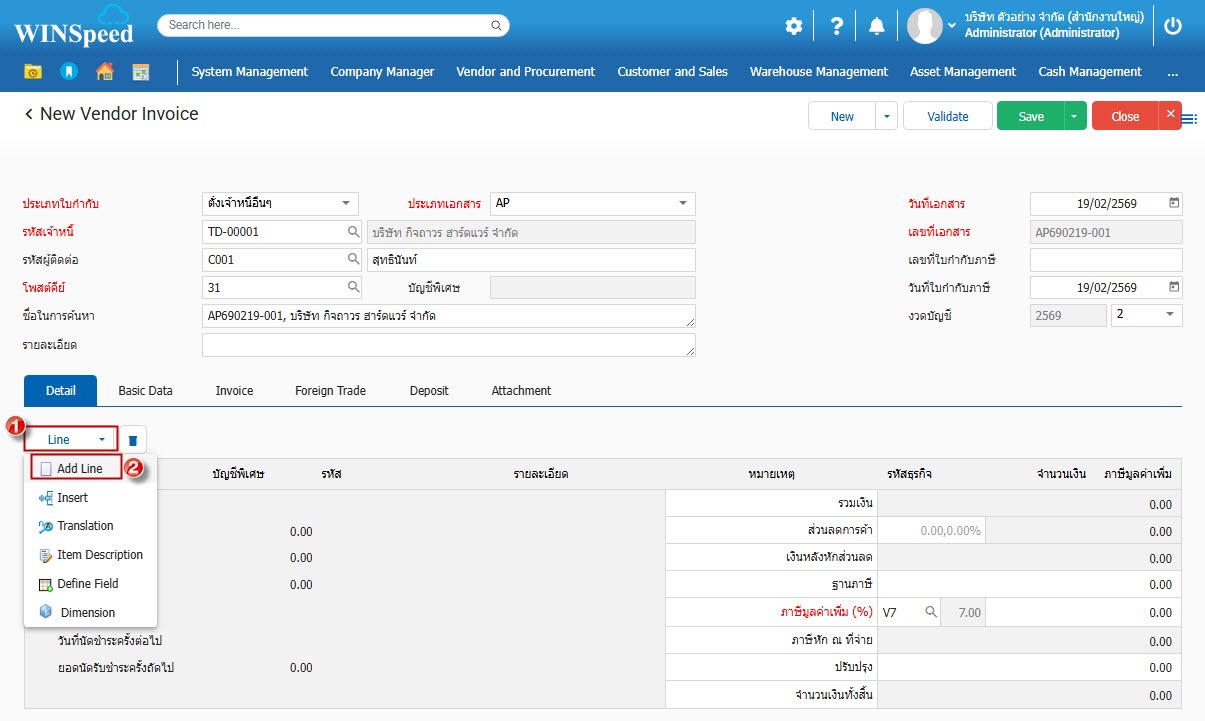
Task: Expand the Line menu dropdown
Action: [x=76, y=440]
